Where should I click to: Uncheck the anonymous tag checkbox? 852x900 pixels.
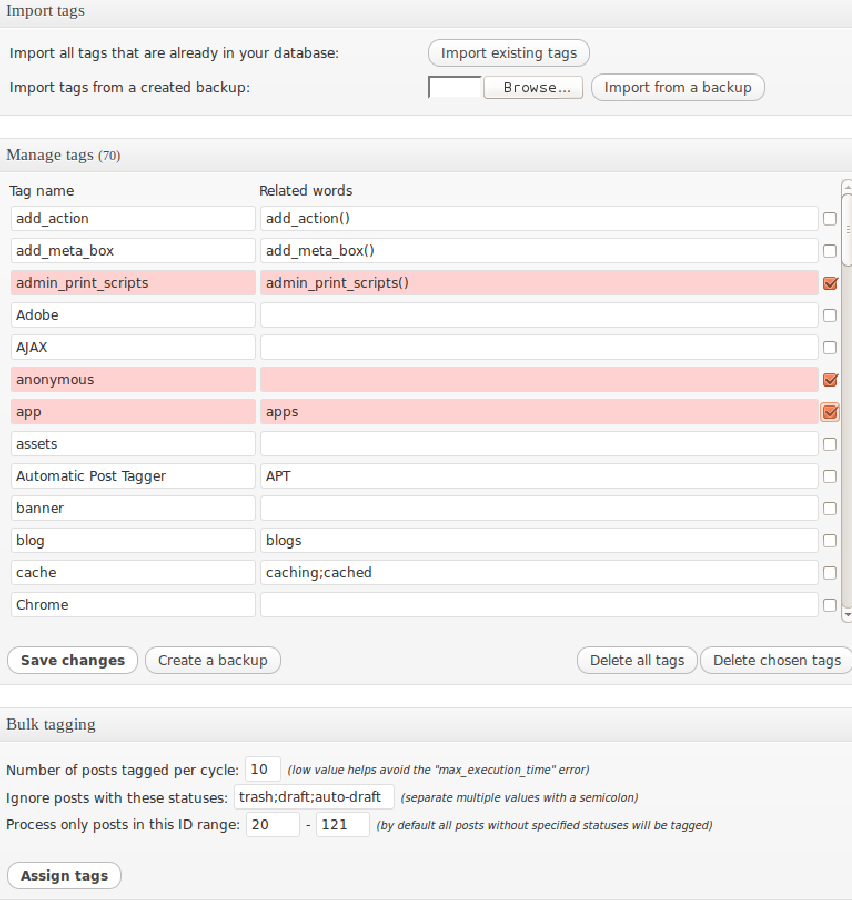click(830, 379)
